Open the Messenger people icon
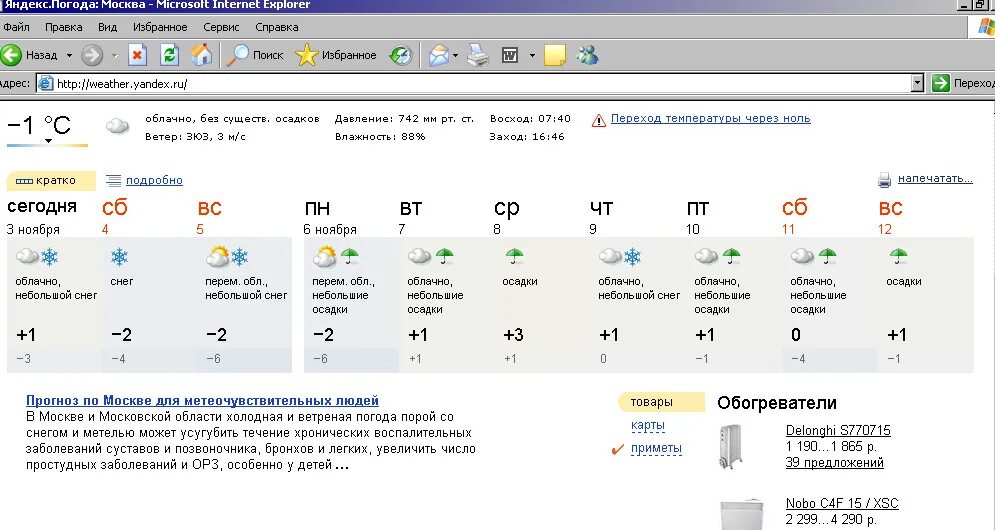The image size is (995, 530). click(x=588, y=55)
